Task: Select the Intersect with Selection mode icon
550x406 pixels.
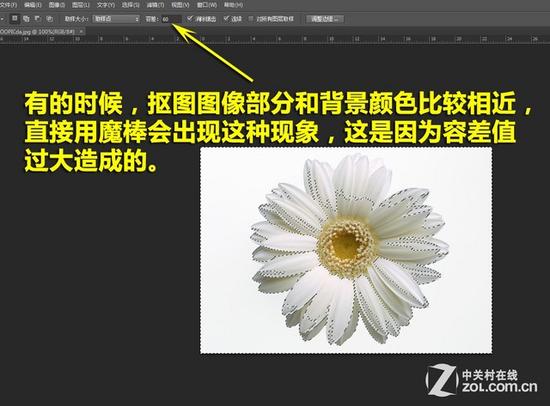Action: point(49,19)
